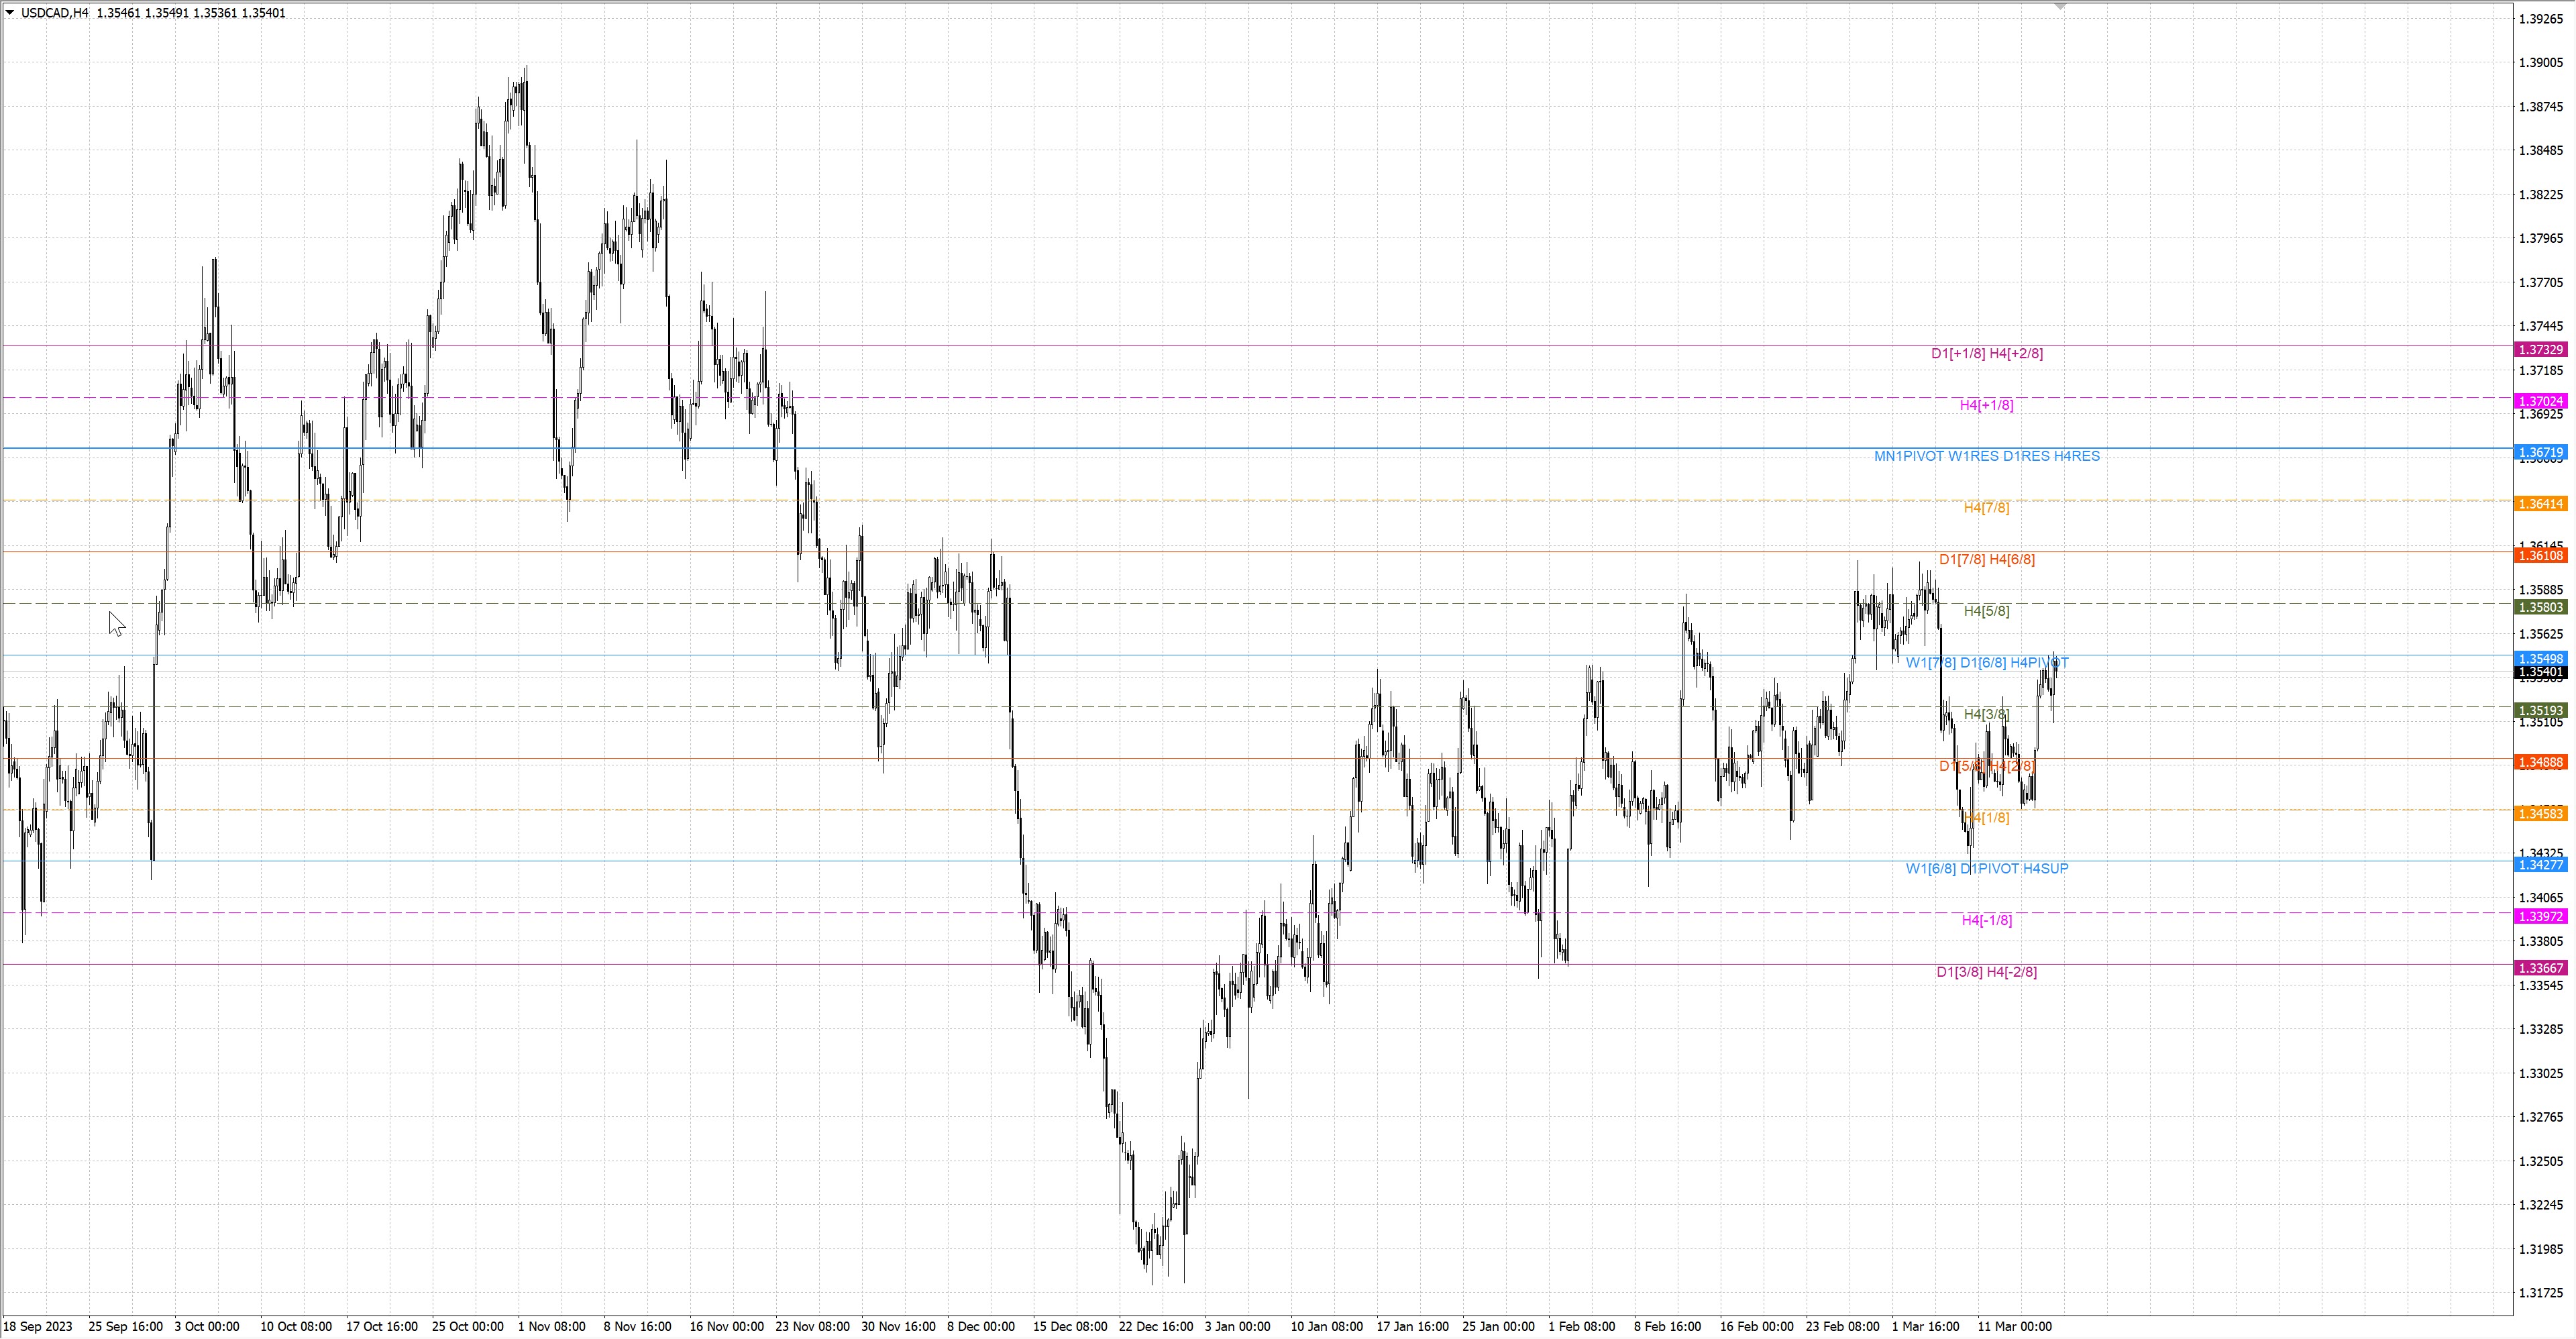Click the 1.37329 purple price tag
Image resolution: width=2576 pixels, height=1339 pixels.
click(2540, 350)
